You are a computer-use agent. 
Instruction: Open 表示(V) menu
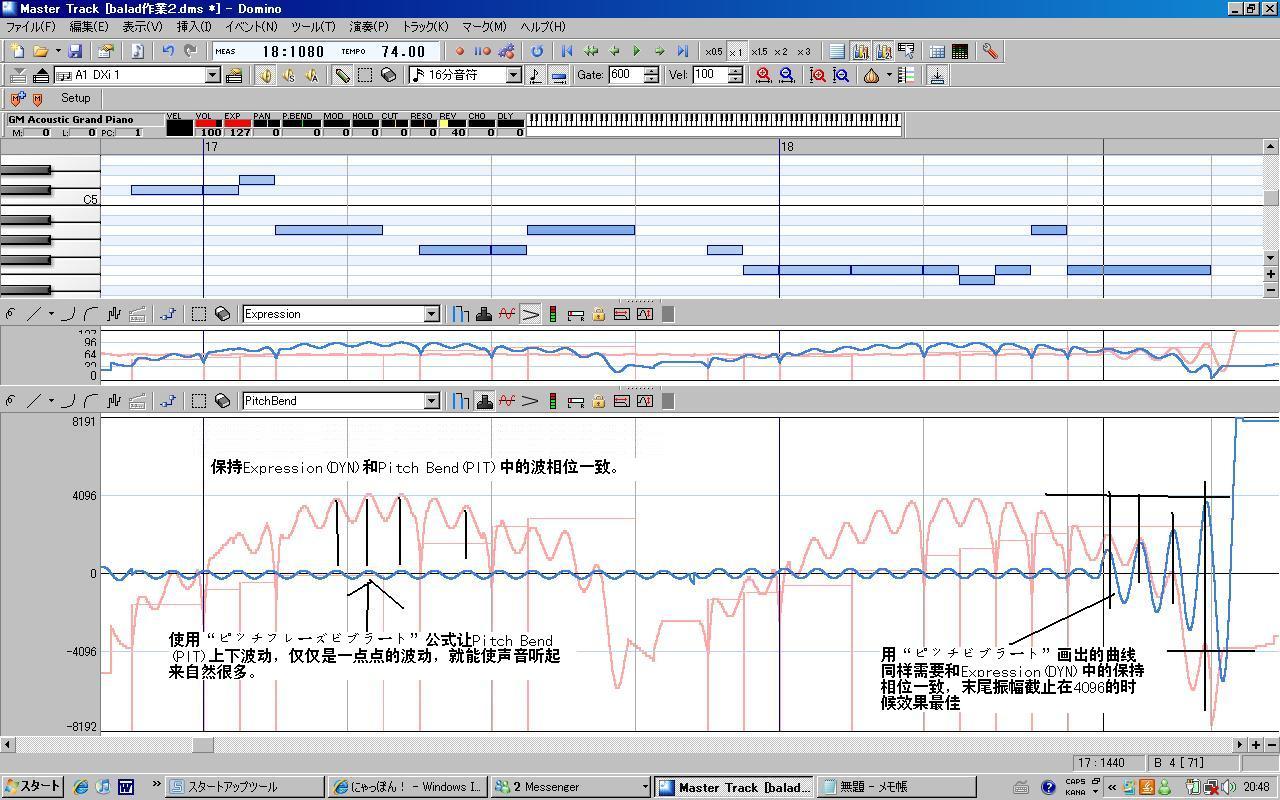pyautogui.click(x=142, y=27)
